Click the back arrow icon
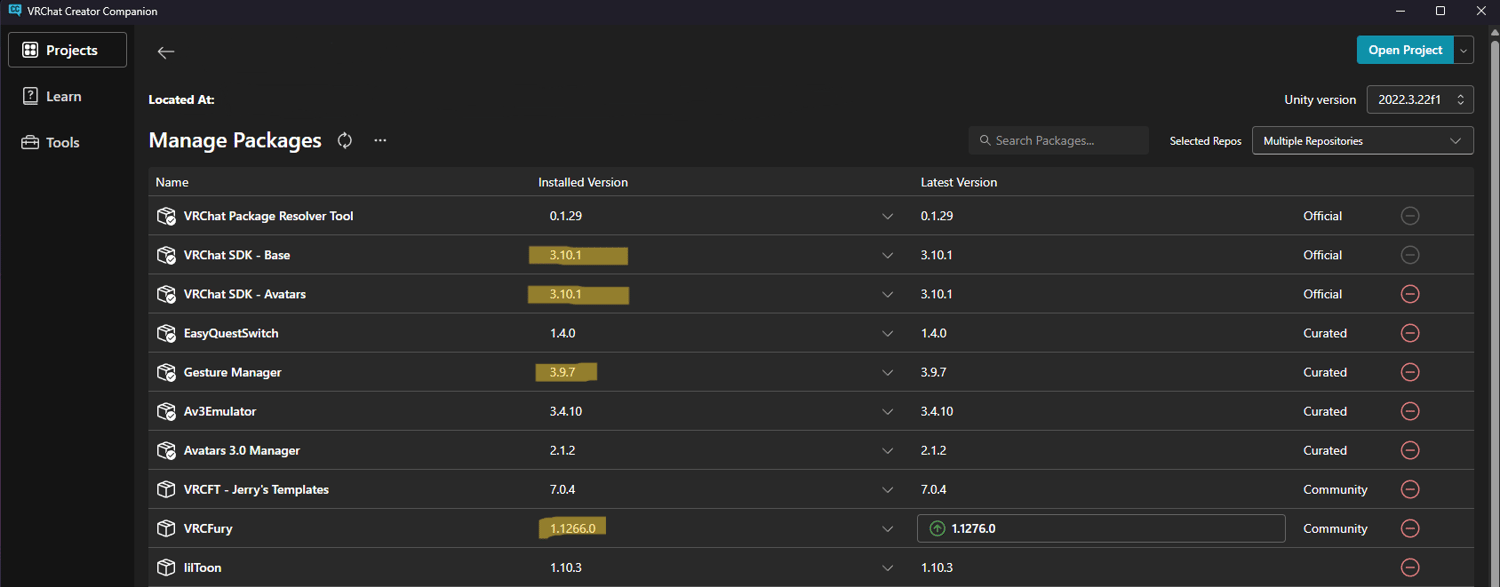 point(166,52)
